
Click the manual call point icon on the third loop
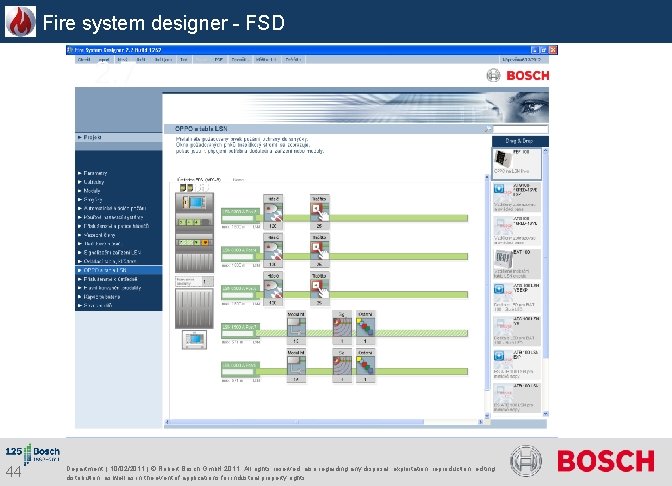click(x=320, y=289)
